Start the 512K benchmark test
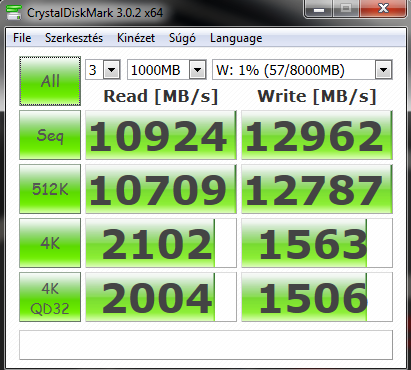This screenshot has width=411, height=370. (x=50, y=189)
